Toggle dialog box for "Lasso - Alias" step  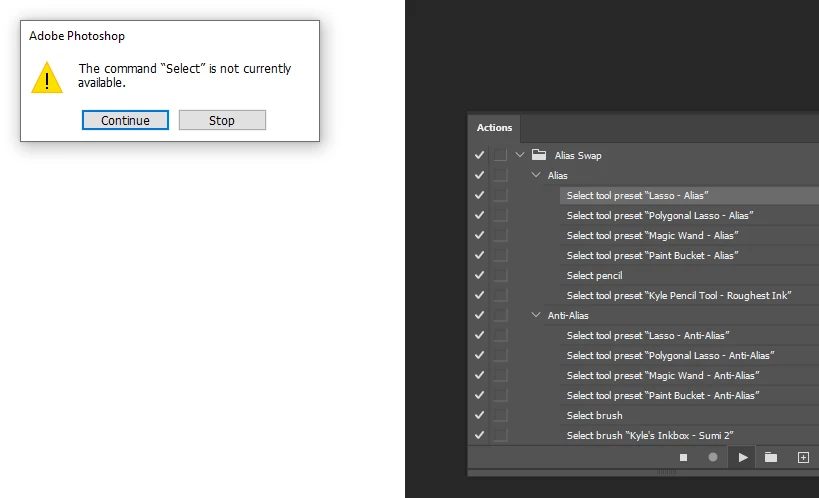(500, 195)
